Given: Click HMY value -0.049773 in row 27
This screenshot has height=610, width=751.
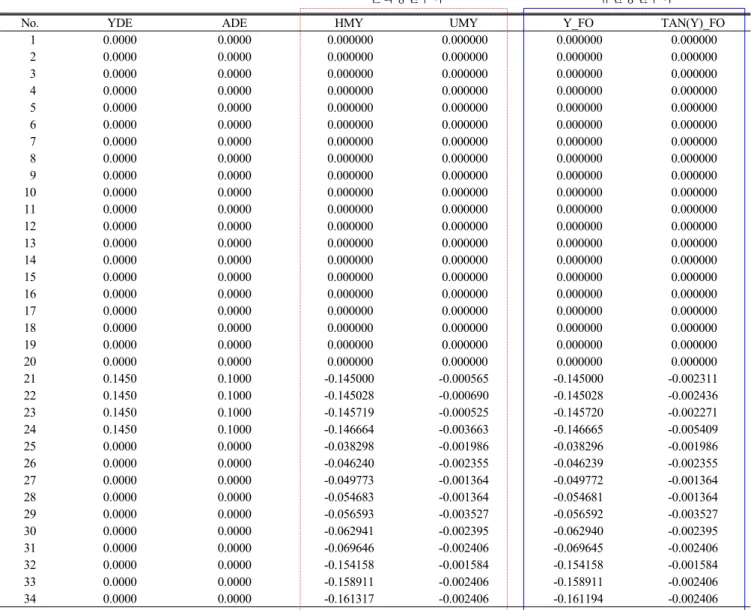Looking at the screenshot, I should [349, 480].
